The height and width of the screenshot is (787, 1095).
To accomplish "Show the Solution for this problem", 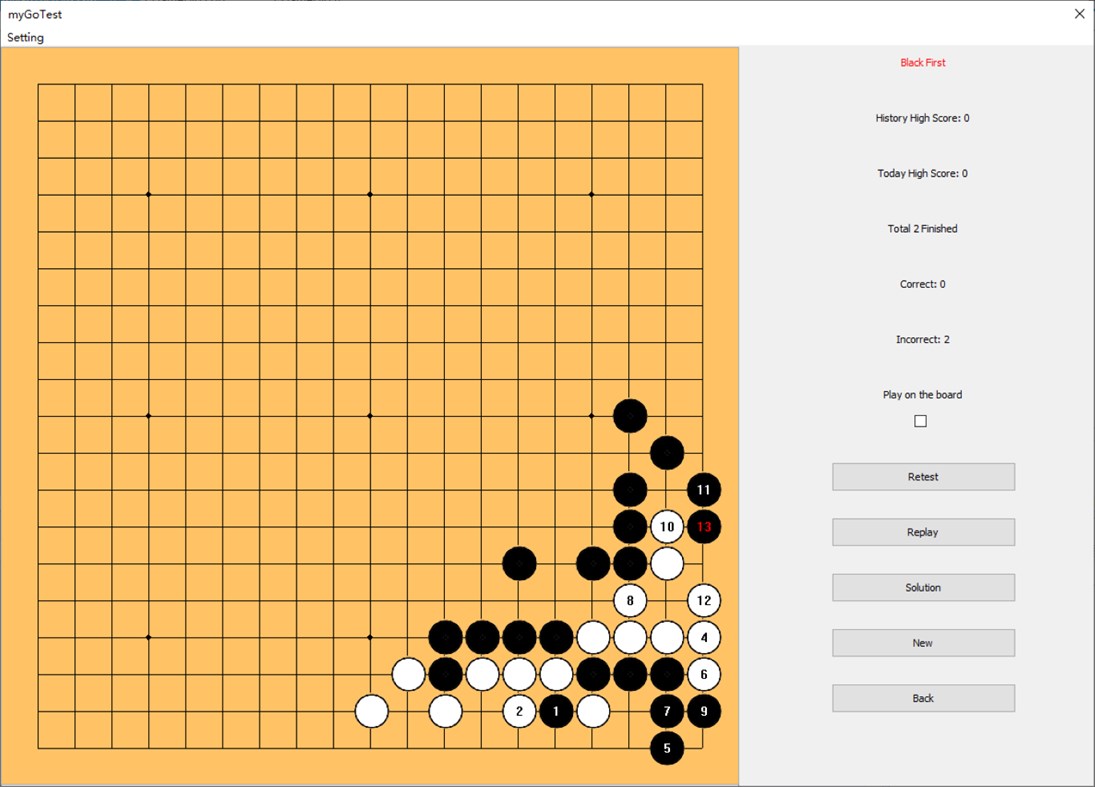I will (x=922, y=587).
